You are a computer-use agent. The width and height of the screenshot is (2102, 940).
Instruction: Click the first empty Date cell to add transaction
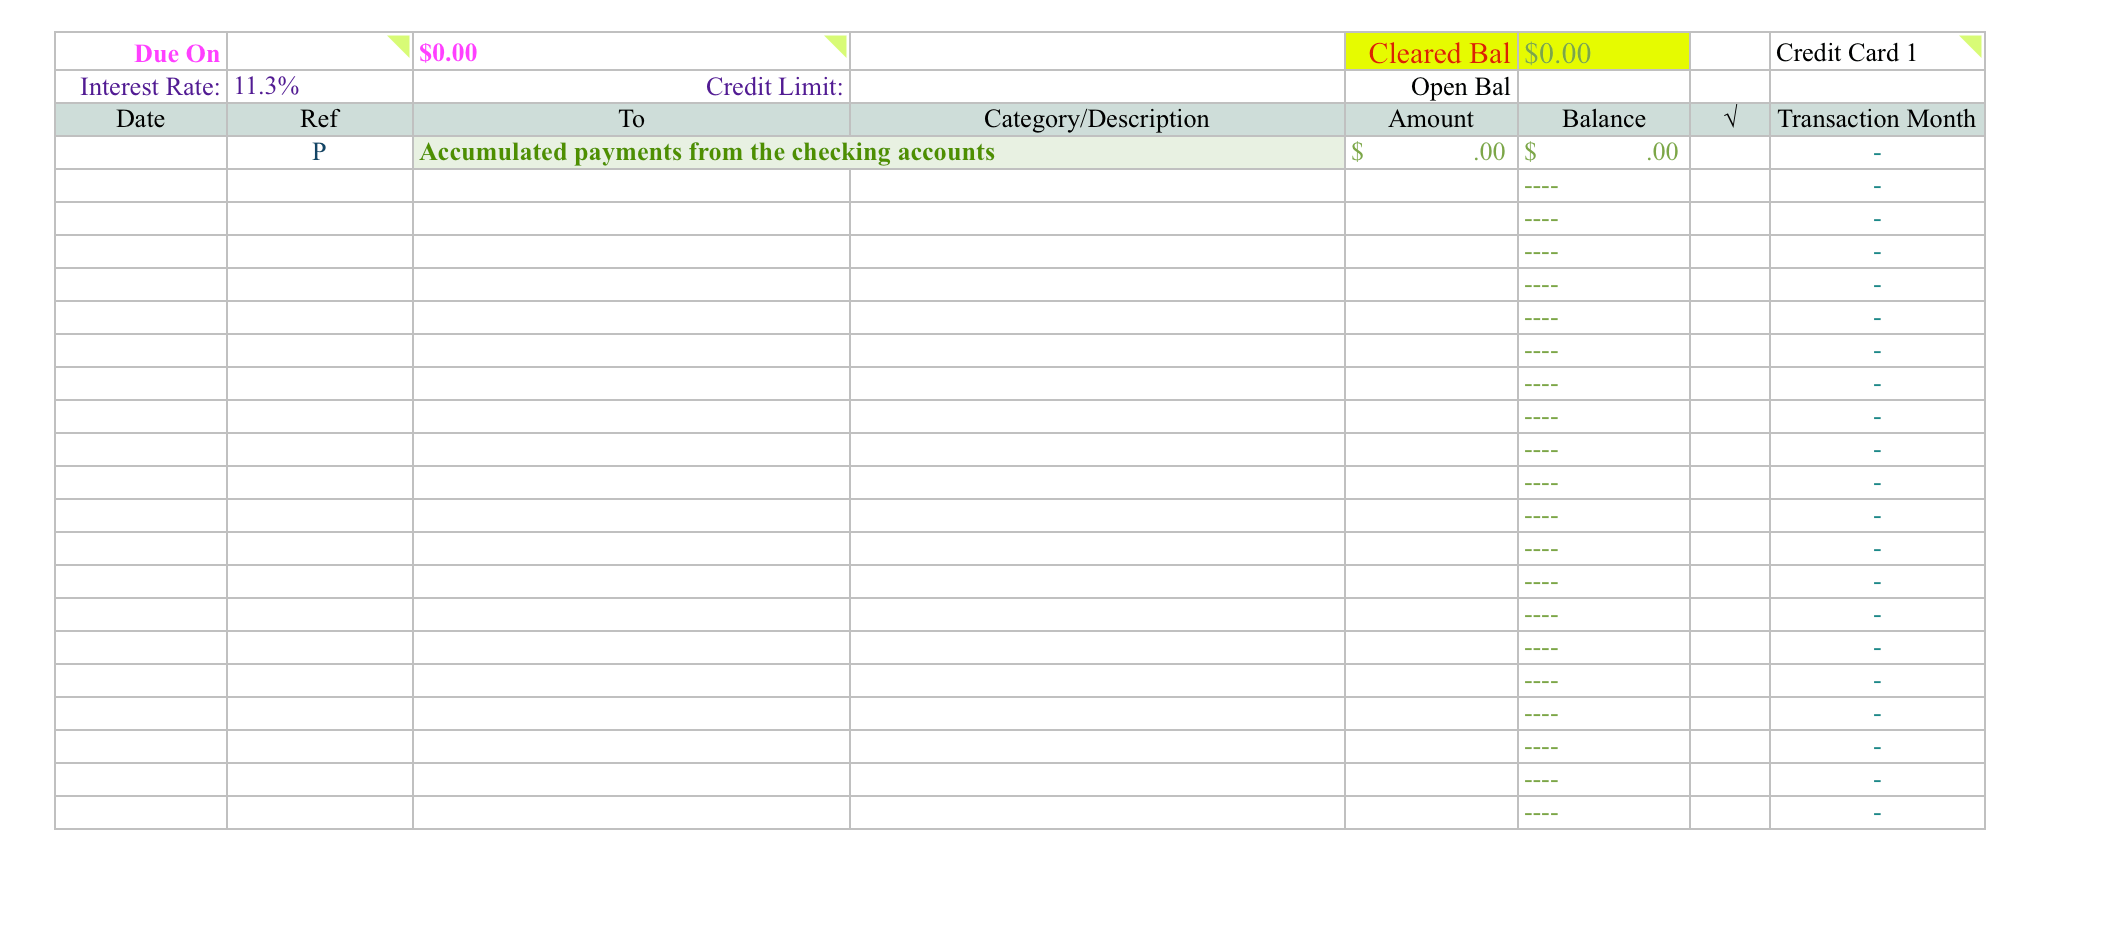click(x=140, y=185)
